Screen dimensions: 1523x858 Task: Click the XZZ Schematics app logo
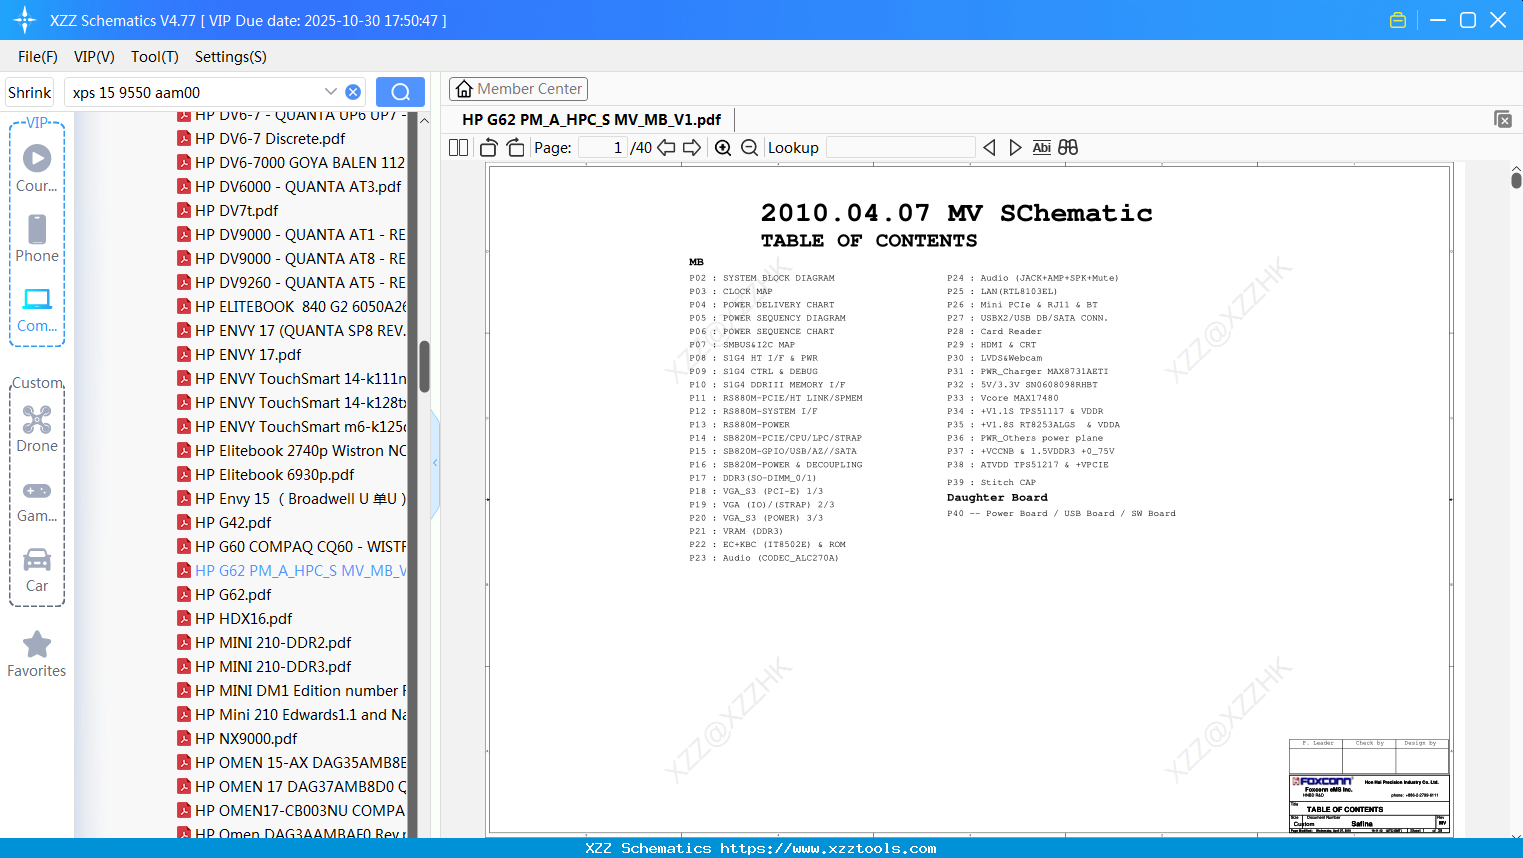pyautogui.click(x=25, y=20)
